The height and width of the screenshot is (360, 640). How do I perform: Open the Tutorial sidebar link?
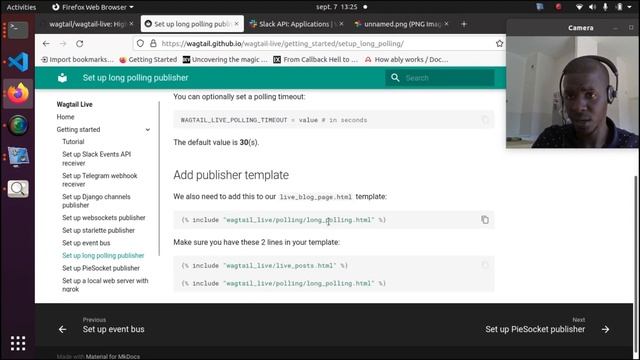pyautogui.click(x=73, y=142)
